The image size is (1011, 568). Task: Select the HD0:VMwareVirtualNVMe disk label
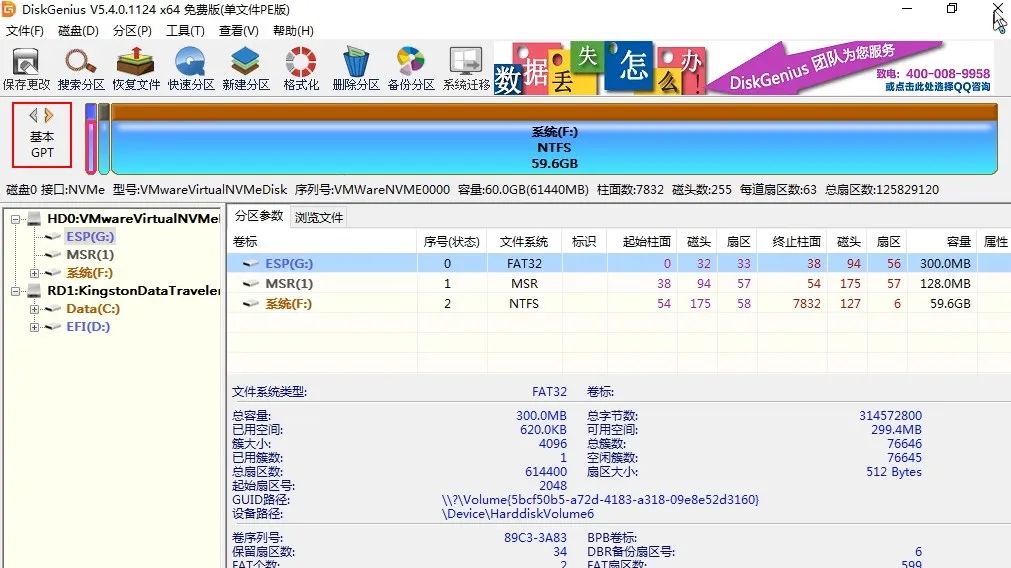click(x=133, y=219)
